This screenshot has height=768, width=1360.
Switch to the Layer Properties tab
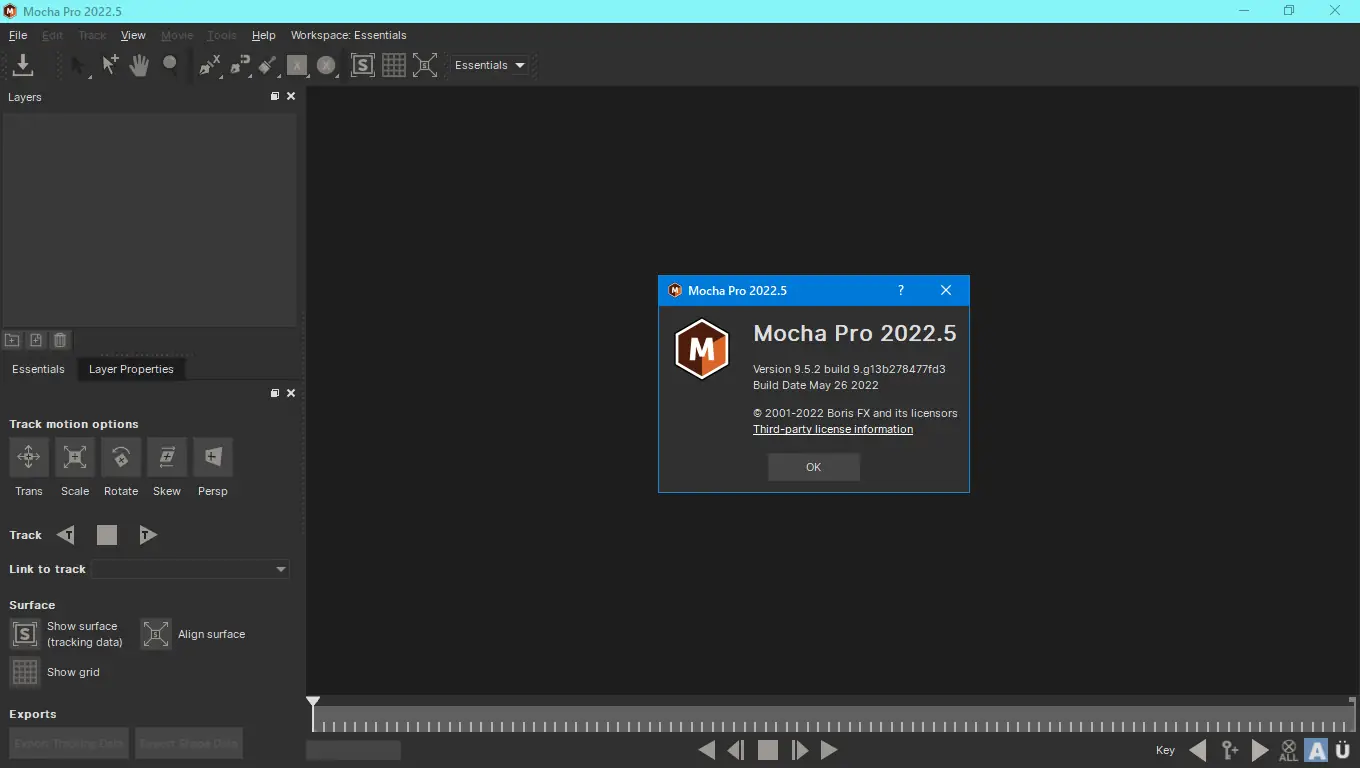131,369
